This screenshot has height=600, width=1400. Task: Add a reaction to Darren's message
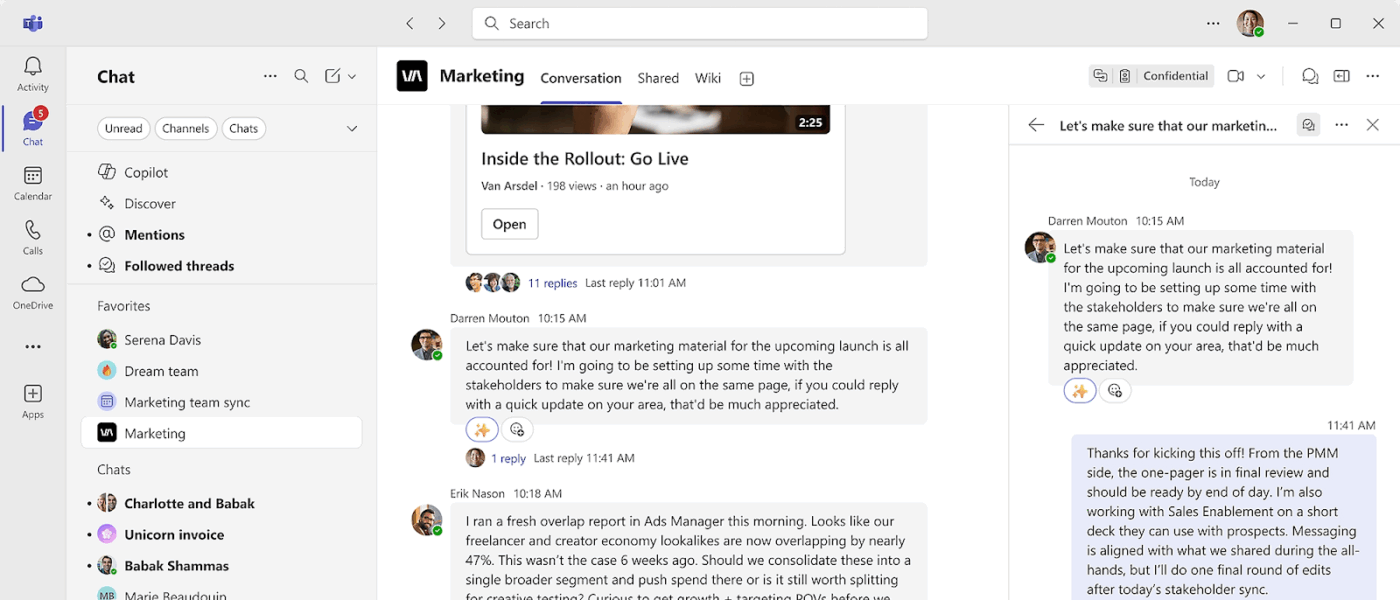coord(517,428)
